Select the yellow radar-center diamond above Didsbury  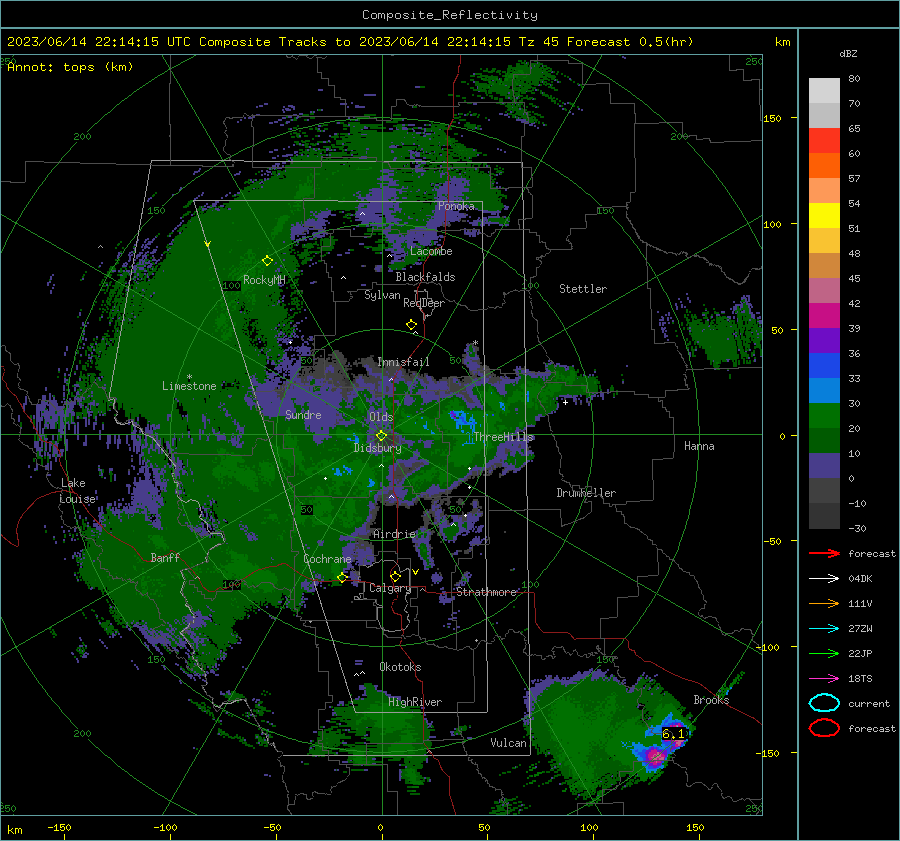381,436
